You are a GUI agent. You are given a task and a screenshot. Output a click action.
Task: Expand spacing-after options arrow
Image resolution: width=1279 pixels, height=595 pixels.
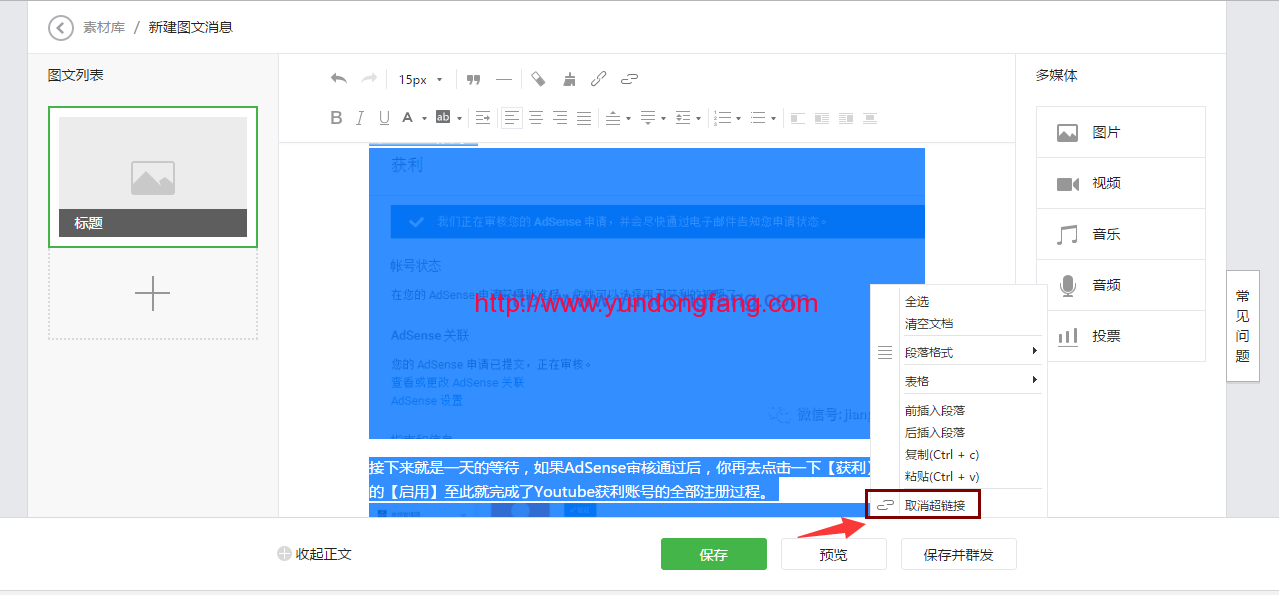[x=663, y=118]
